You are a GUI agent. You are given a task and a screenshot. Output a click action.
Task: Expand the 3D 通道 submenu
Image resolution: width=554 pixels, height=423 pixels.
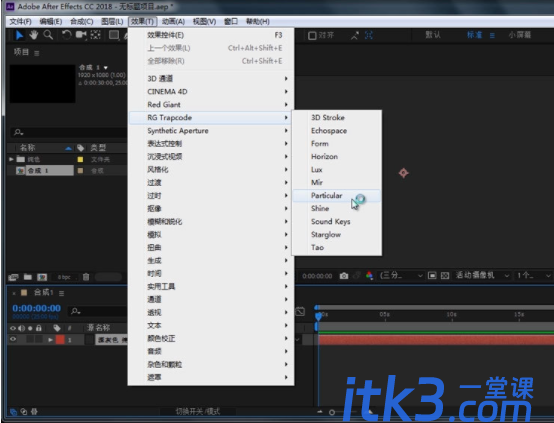coord(211,78)
